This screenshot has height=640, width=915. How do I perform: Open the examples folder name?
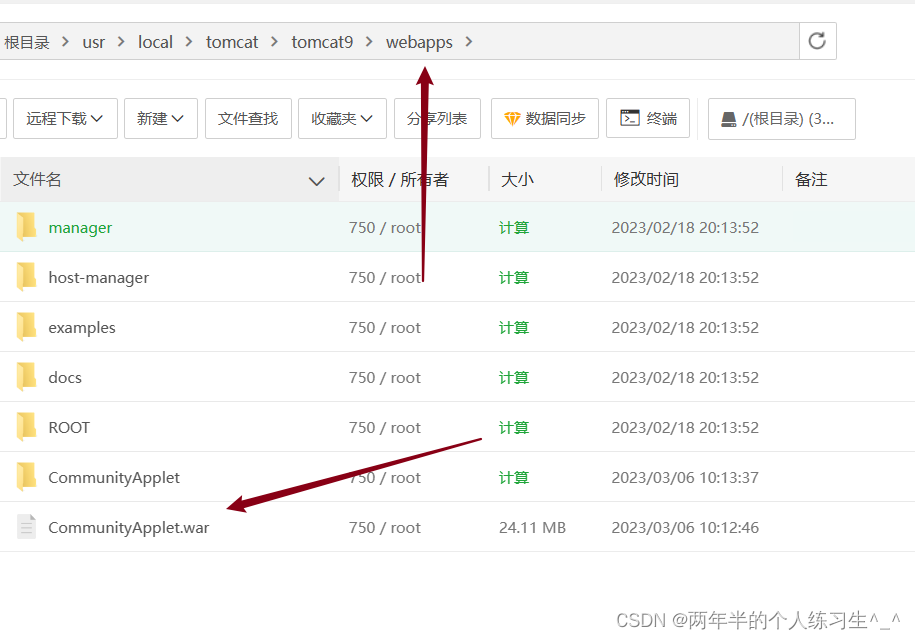click(82, 328)
